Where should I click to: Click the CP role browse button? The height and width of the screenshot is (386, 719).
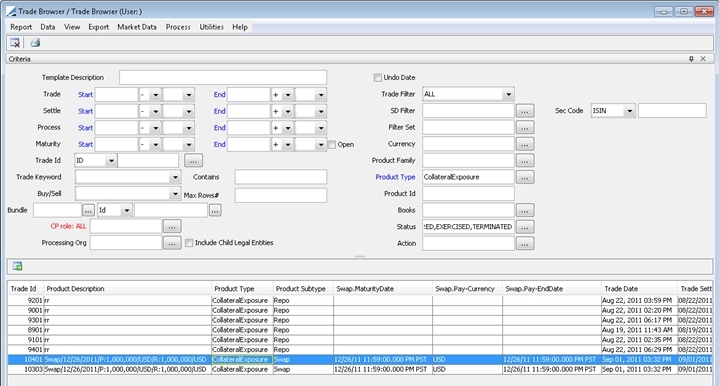[x=171, y=226]
